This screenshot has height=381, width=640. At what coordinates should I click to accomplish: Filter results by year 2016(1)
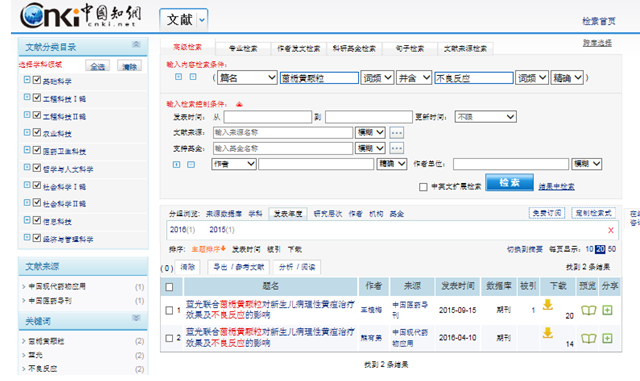(182, 230)
